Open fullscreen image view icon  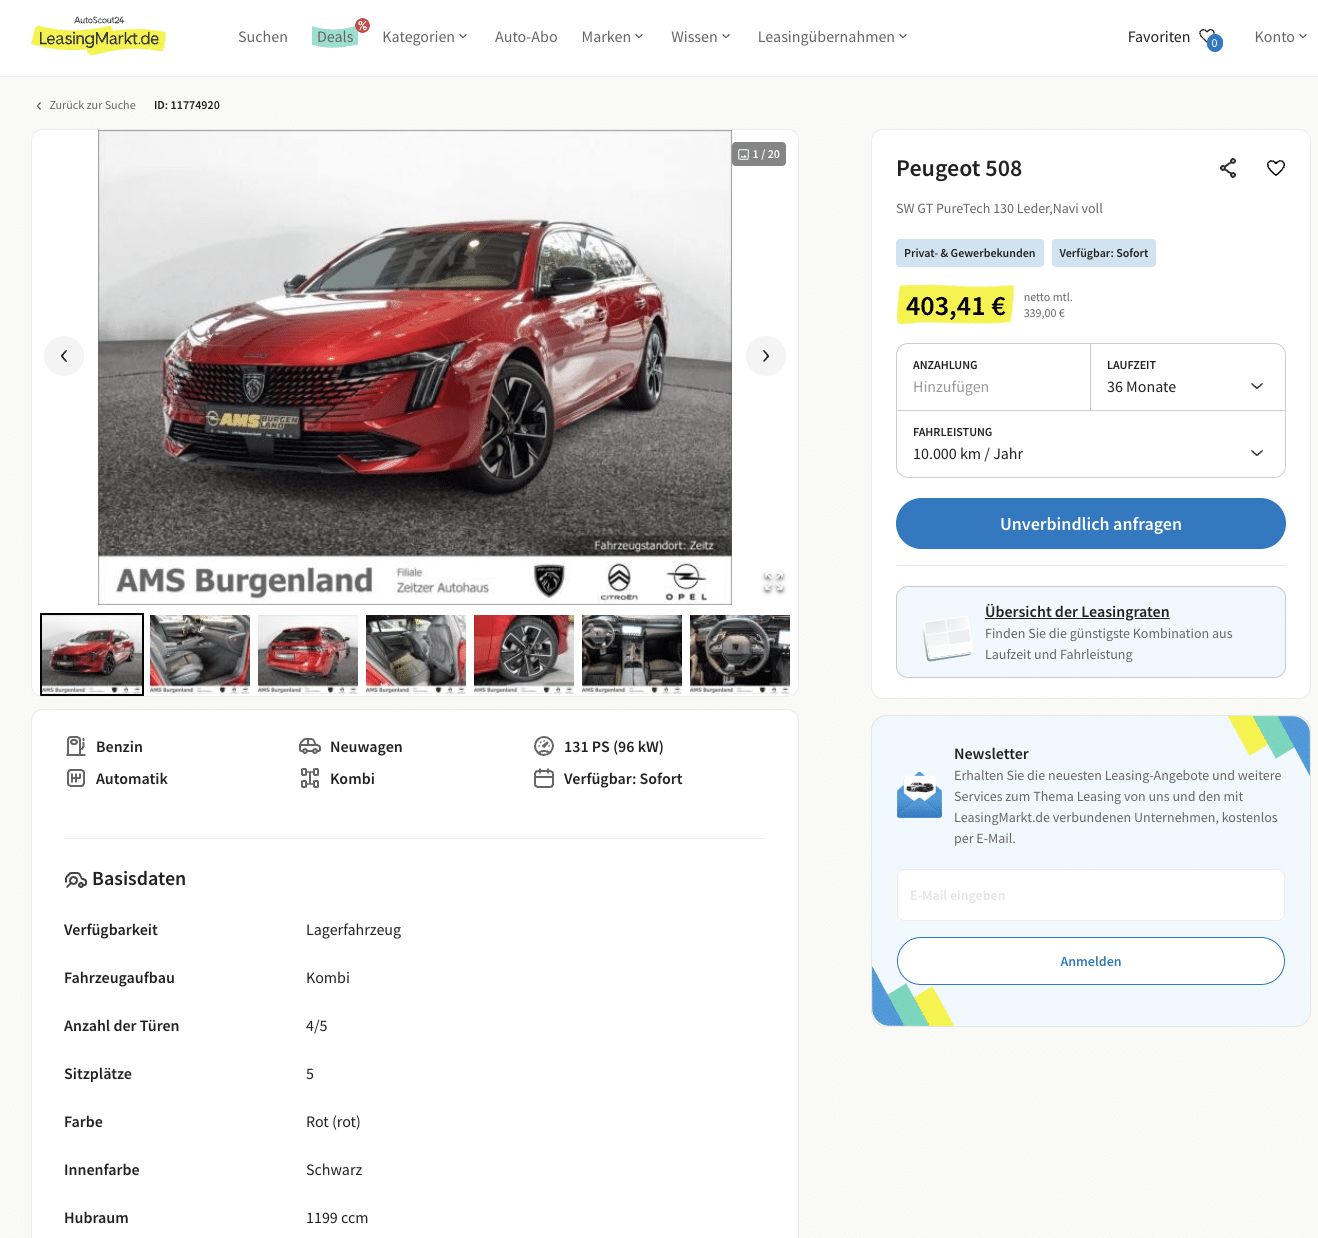[x=774, y=582]
